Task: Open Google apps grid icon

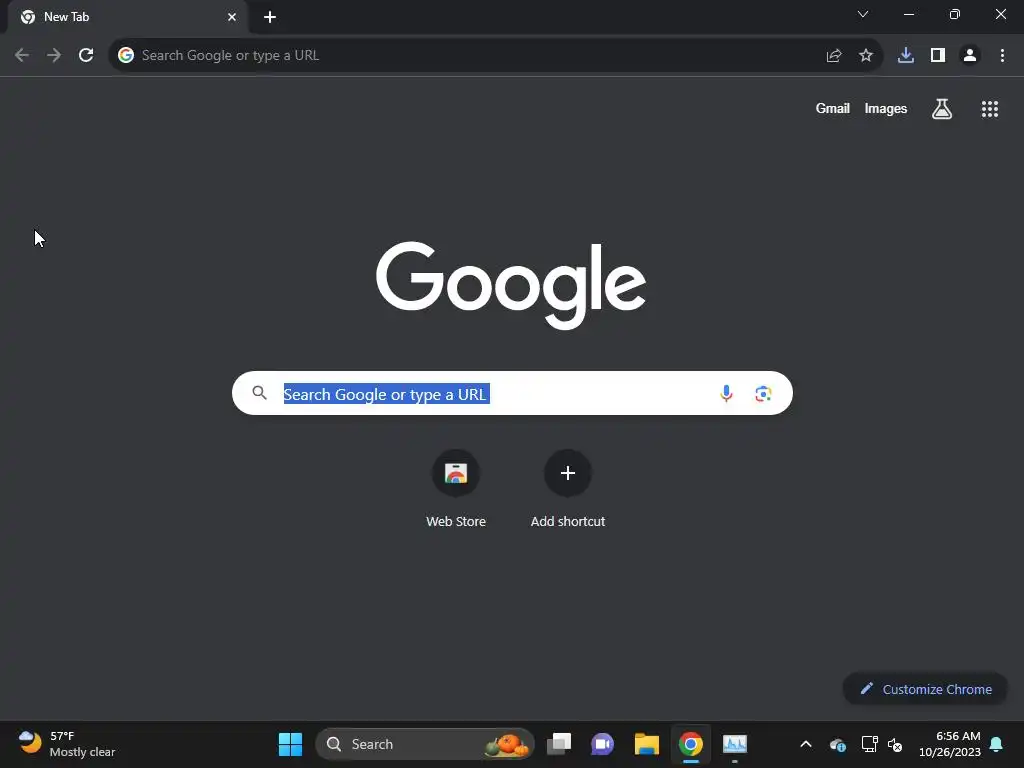Action: (x=990, y=109)
